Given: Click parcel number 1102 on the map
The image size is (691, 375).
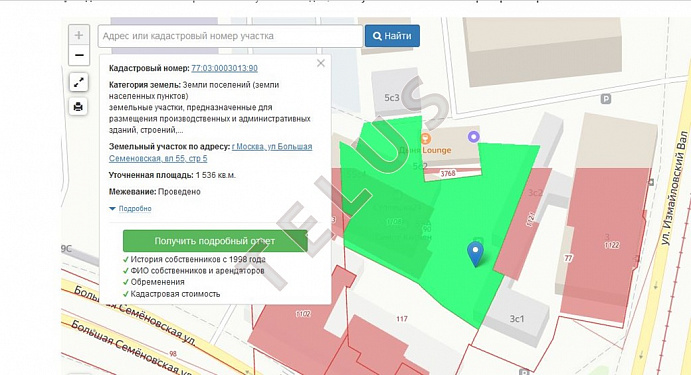Looking at the screenshot, I should 303,314.
